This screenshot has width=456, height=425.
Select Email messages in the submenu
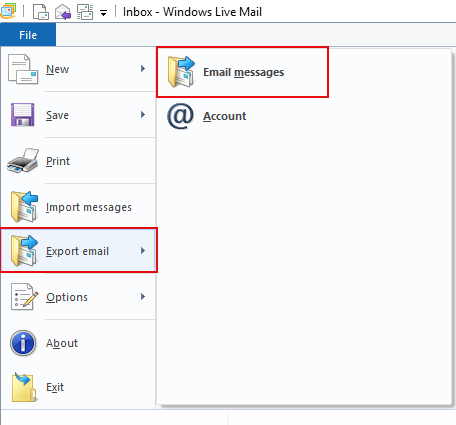pos(242,72)
